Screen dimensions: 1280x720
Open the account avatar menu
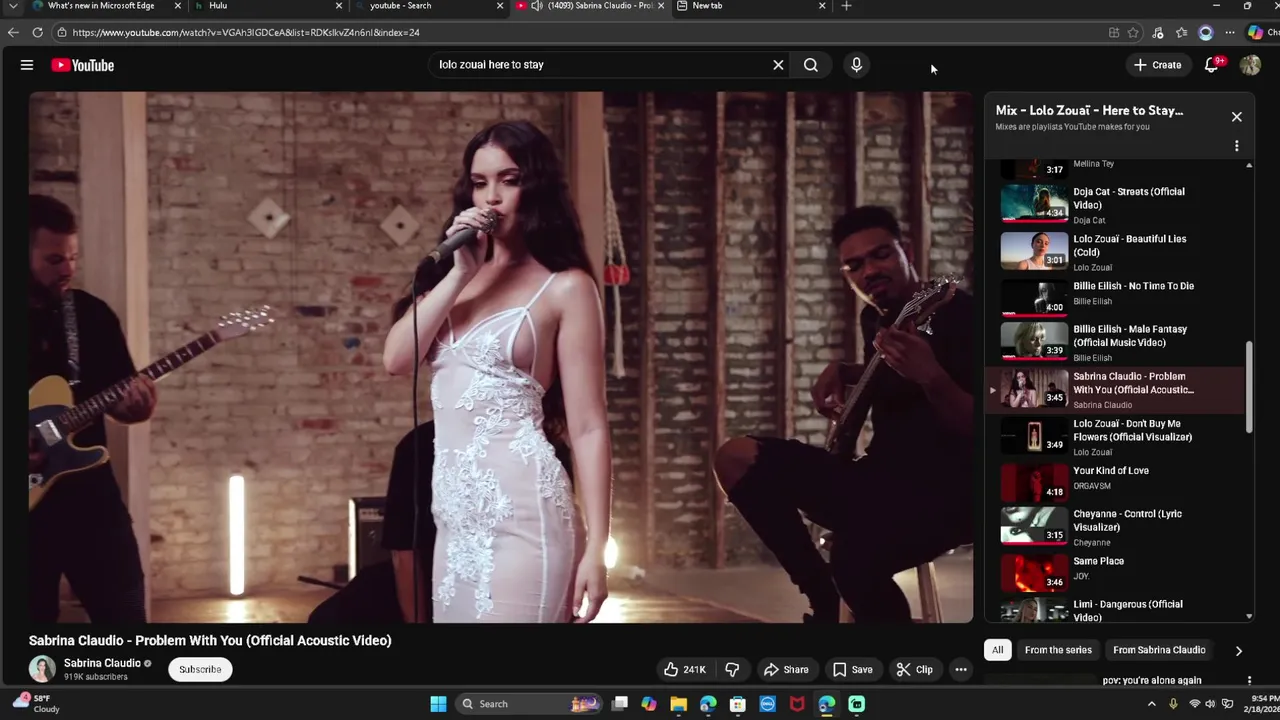[x=1250, y=65]
